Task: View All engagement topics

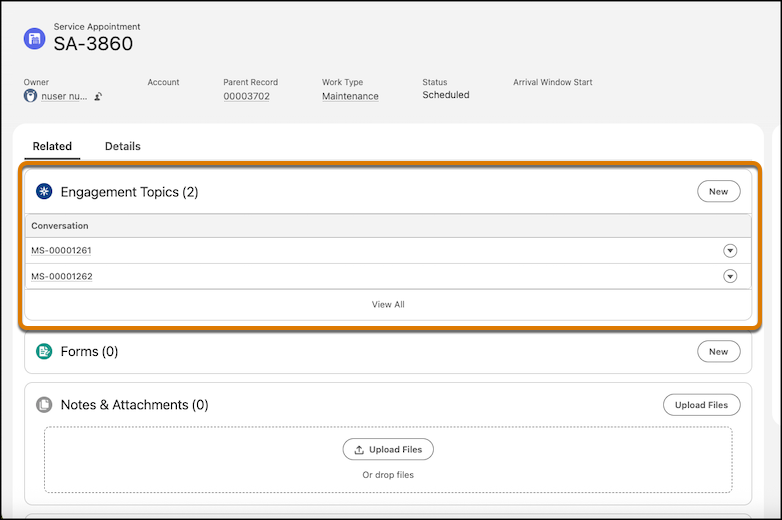Action: pos(388,304)
